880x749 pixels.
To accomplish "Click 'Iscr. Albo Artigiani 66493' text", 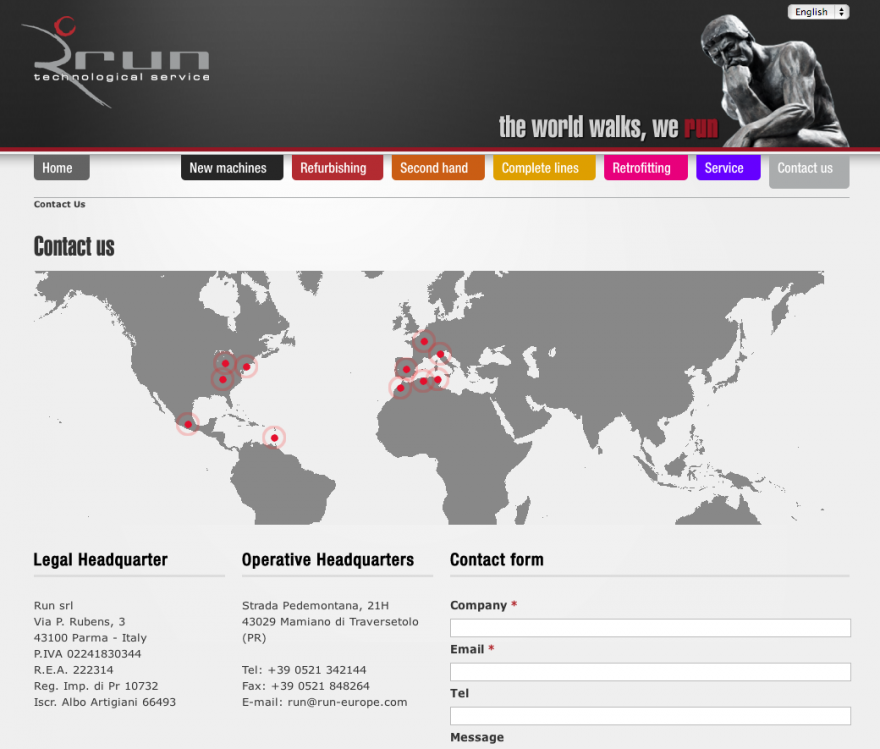I will (105, 702).
